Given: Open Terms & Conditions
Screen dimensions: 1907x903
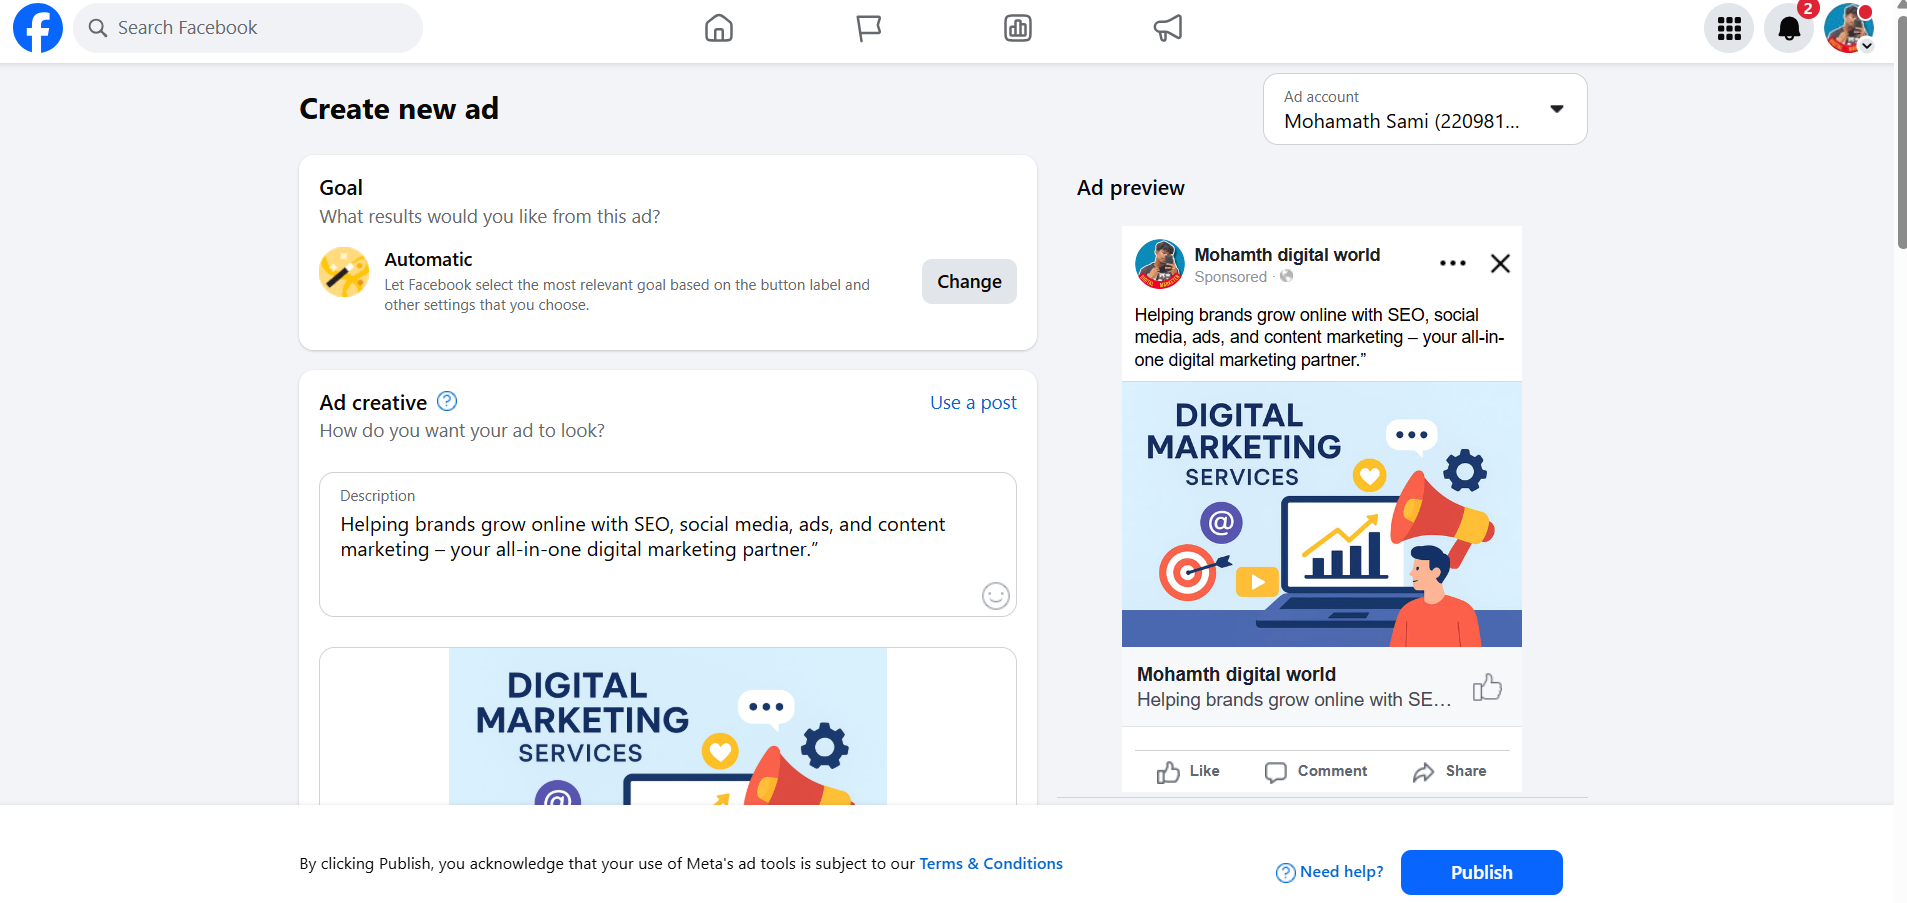Looking at the screenshot, I should 990,863.
